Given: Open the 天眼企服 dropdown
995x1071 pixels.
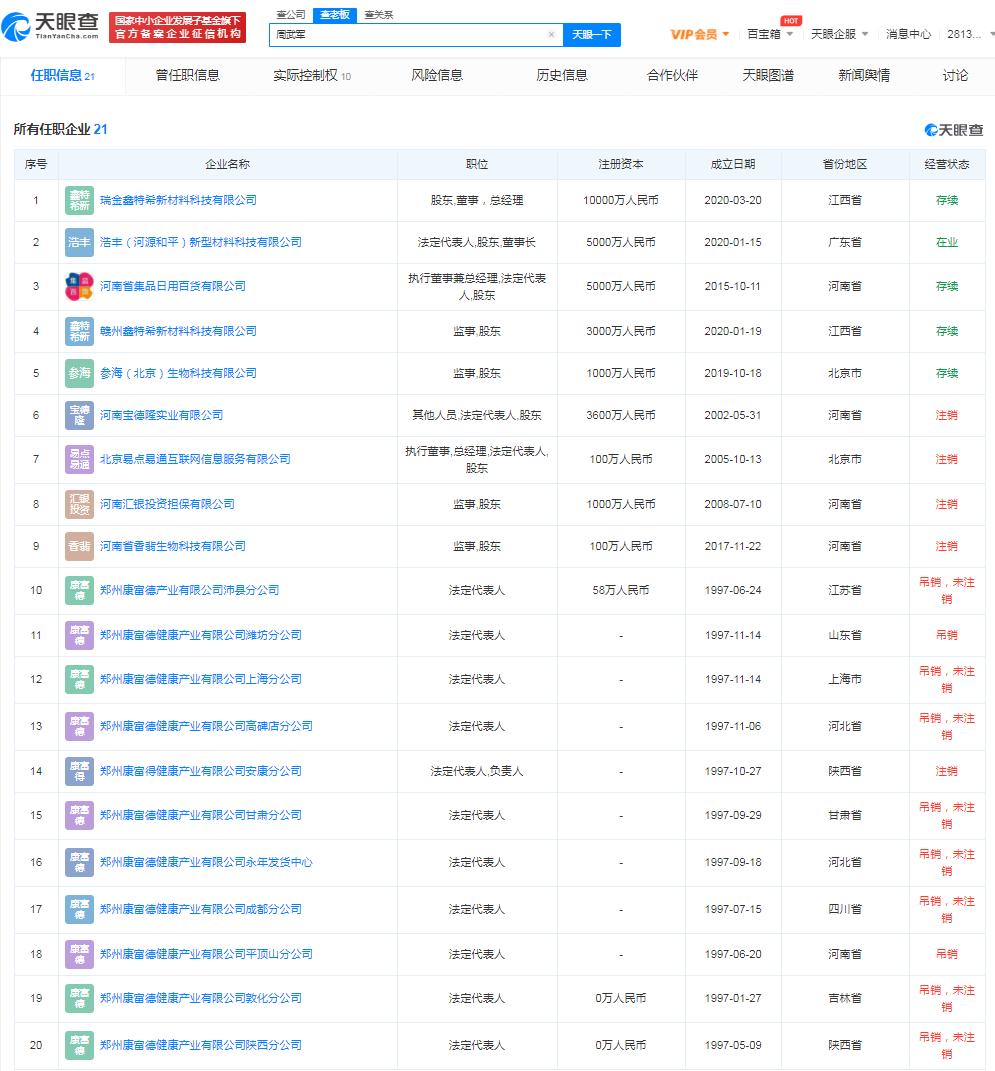Looking at the screenshot, I should pos(839,34).
